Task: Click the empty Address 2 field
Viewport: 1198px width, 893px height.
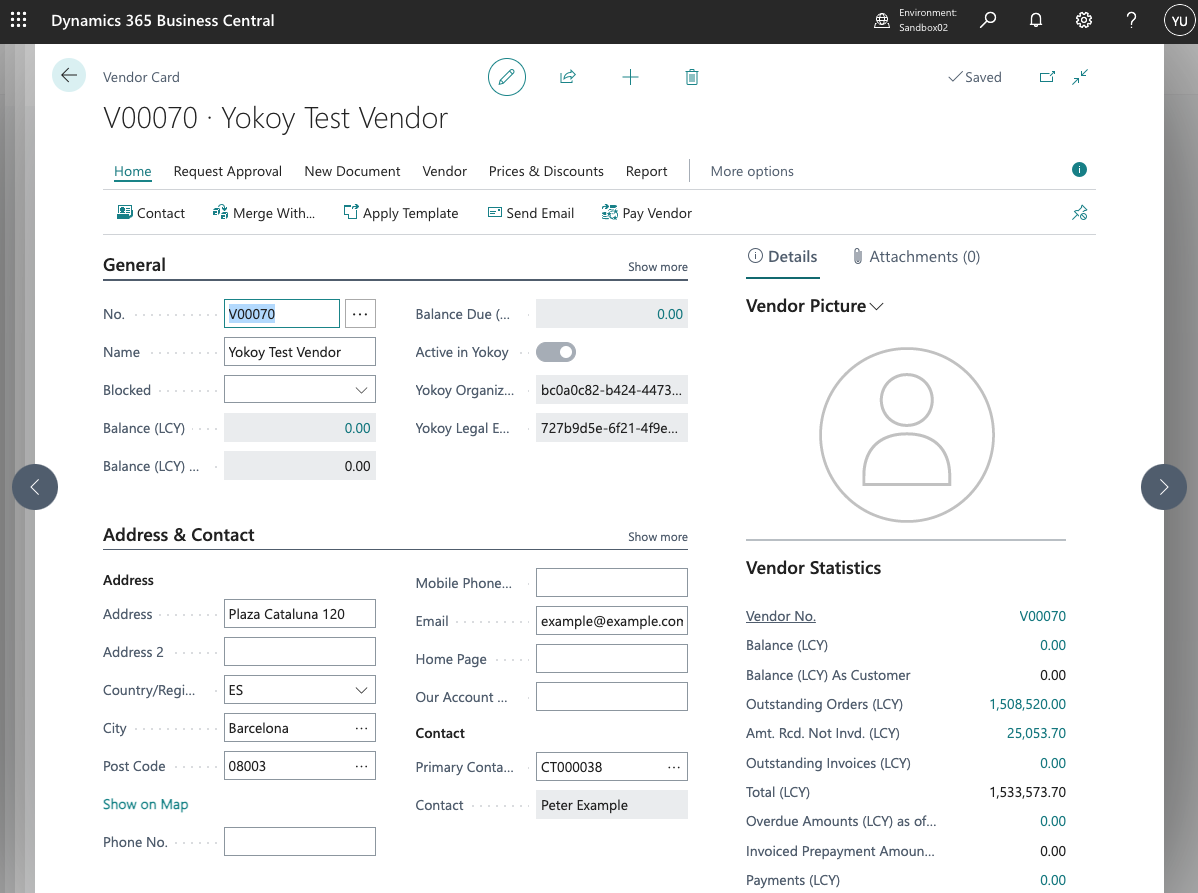Action: [300, 652]
